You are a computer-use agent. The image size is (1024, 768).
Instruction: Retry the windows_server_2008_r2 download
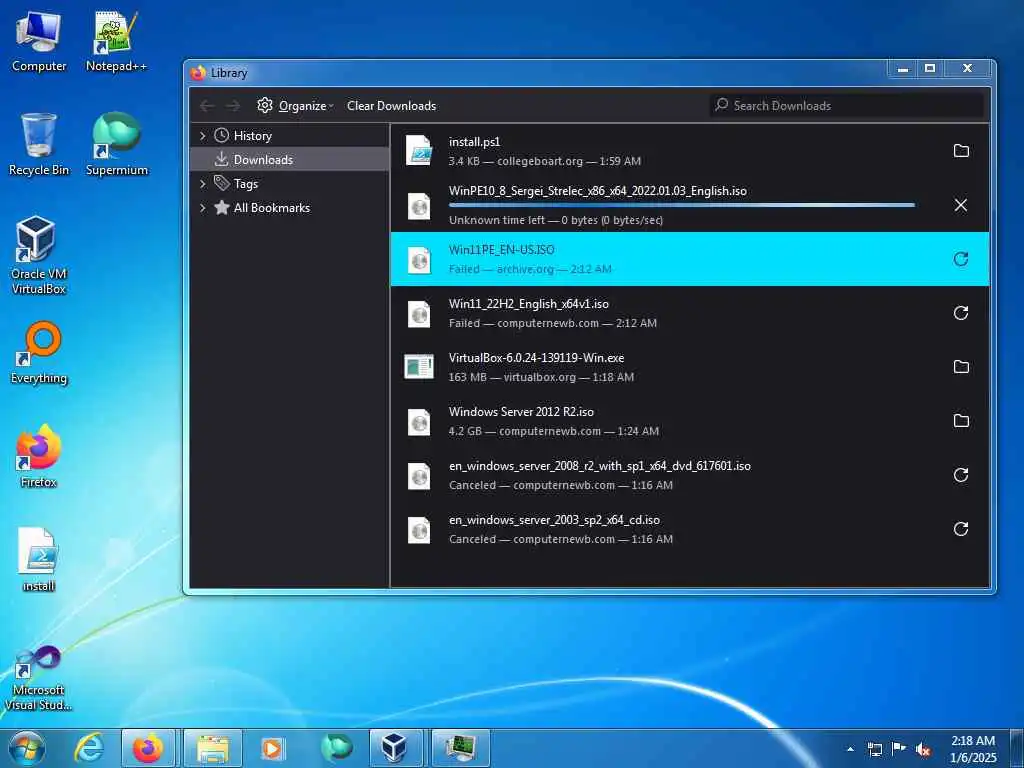tap(961, 475)
